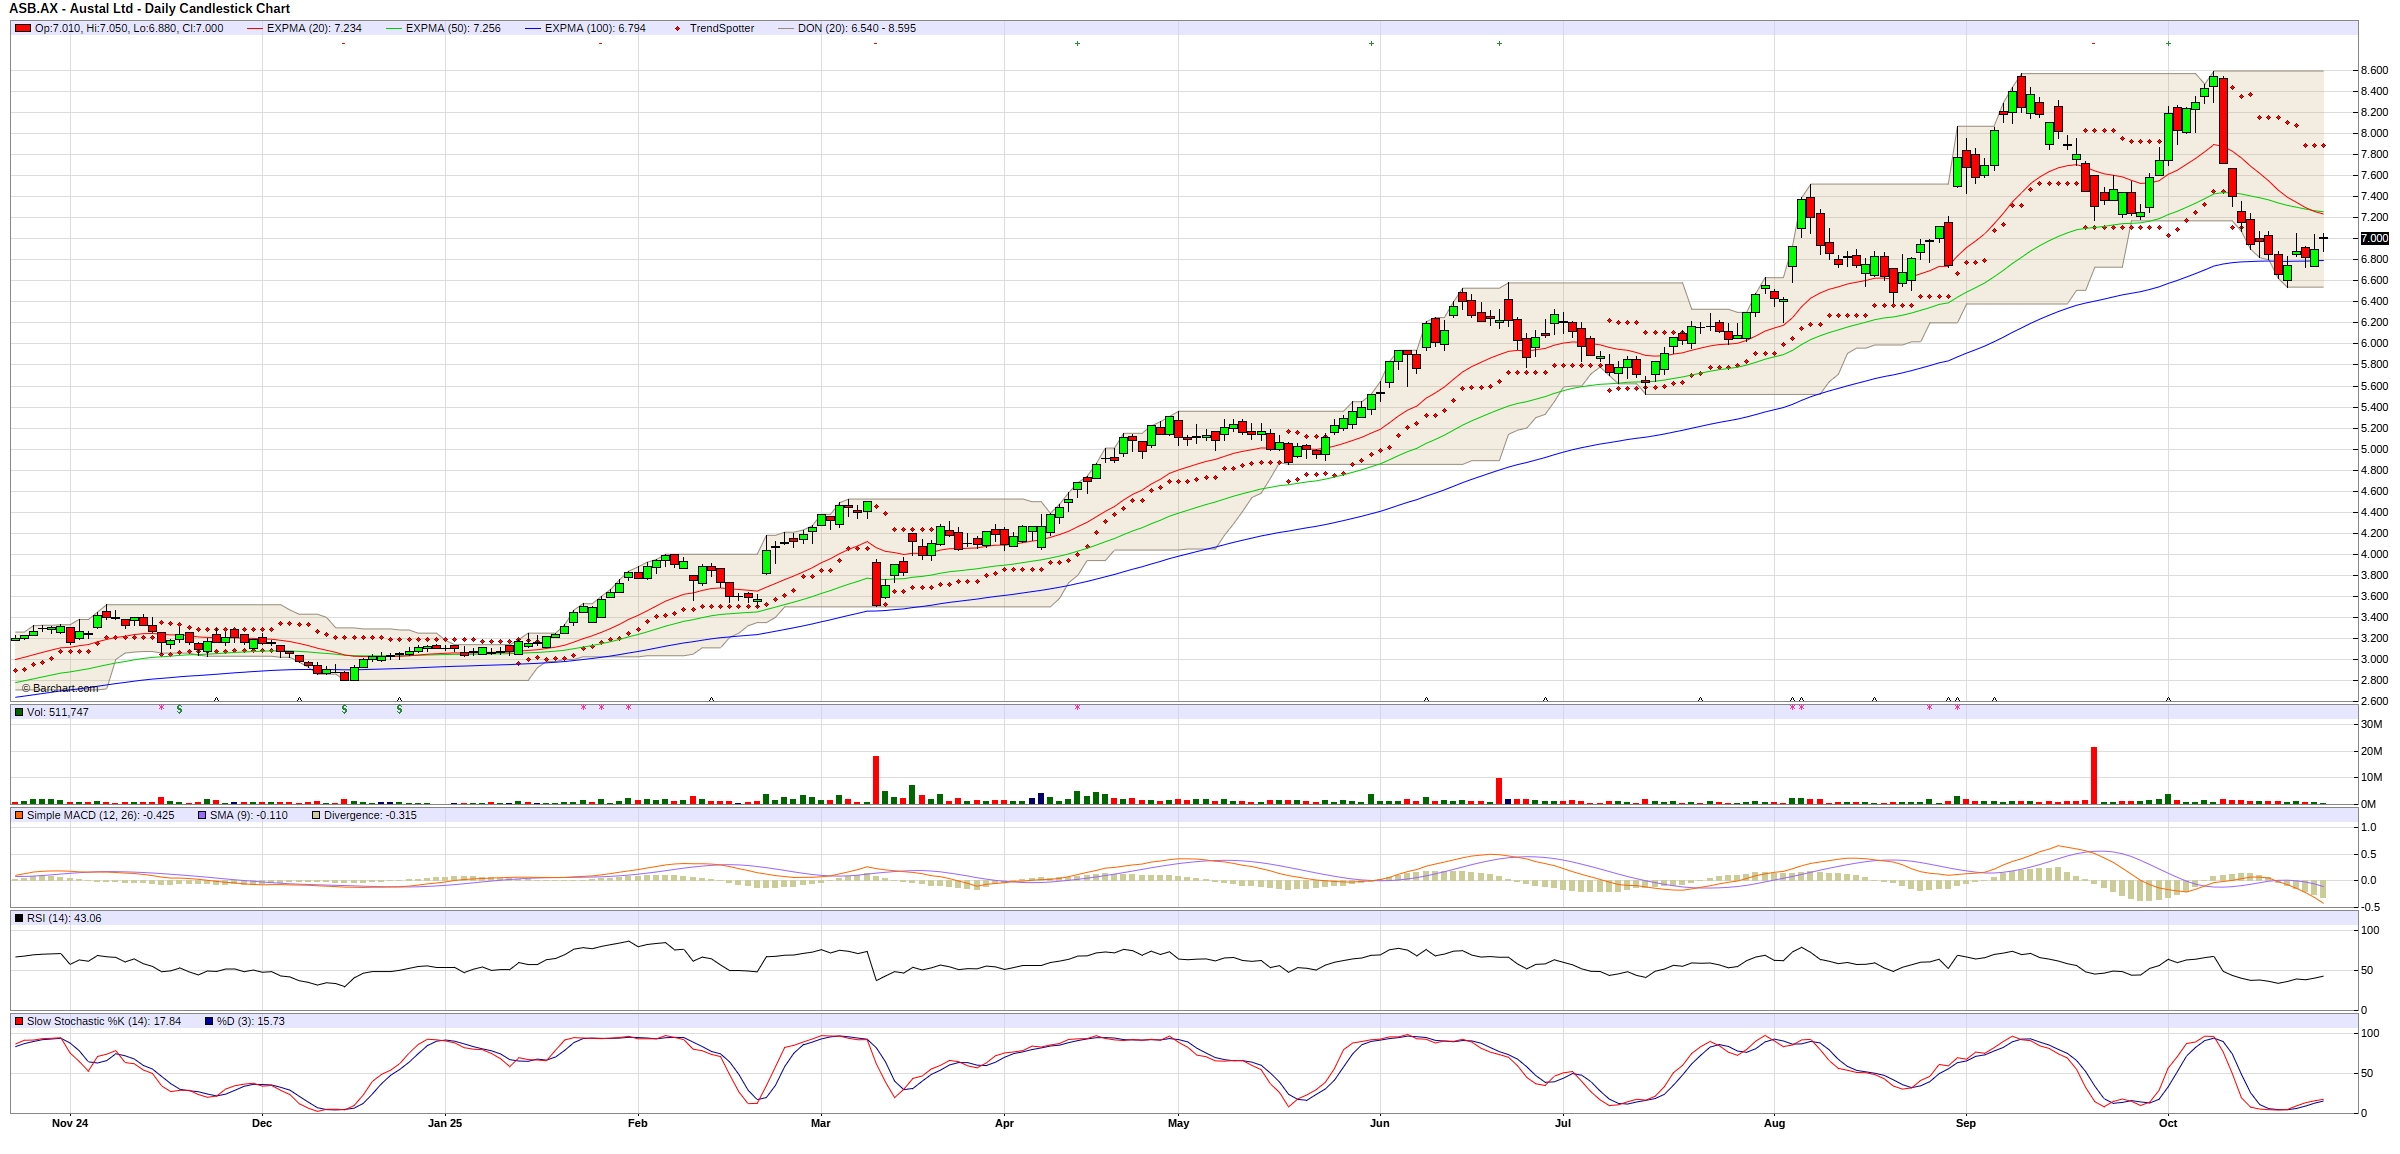Viewport: 2400px width, 1154px height.
Task: Select the EXPMA (100) legend entry
Action: click(x=594, y=28)
